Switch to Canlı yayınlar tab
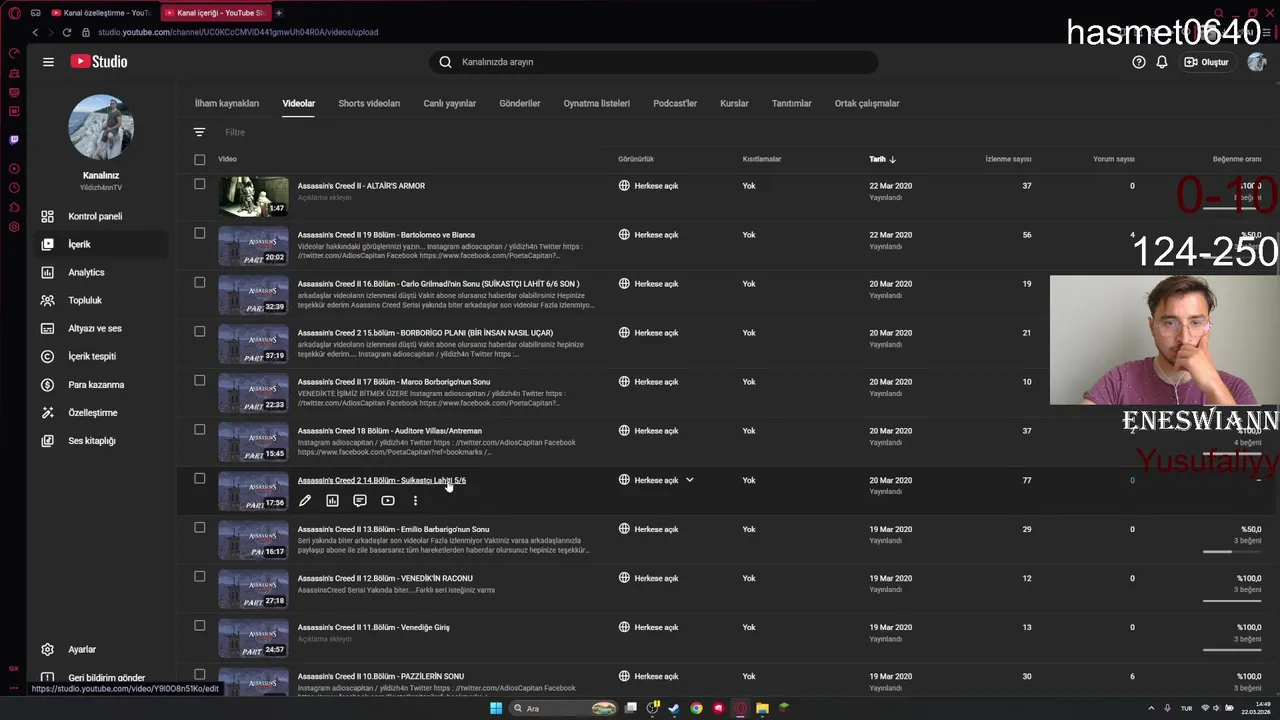 tap(450, 103)
